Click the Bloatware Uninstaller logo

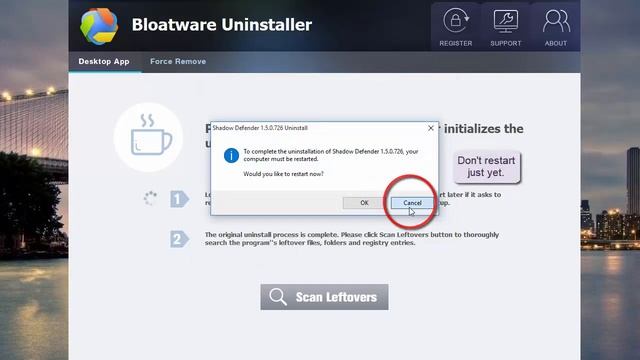99,26
